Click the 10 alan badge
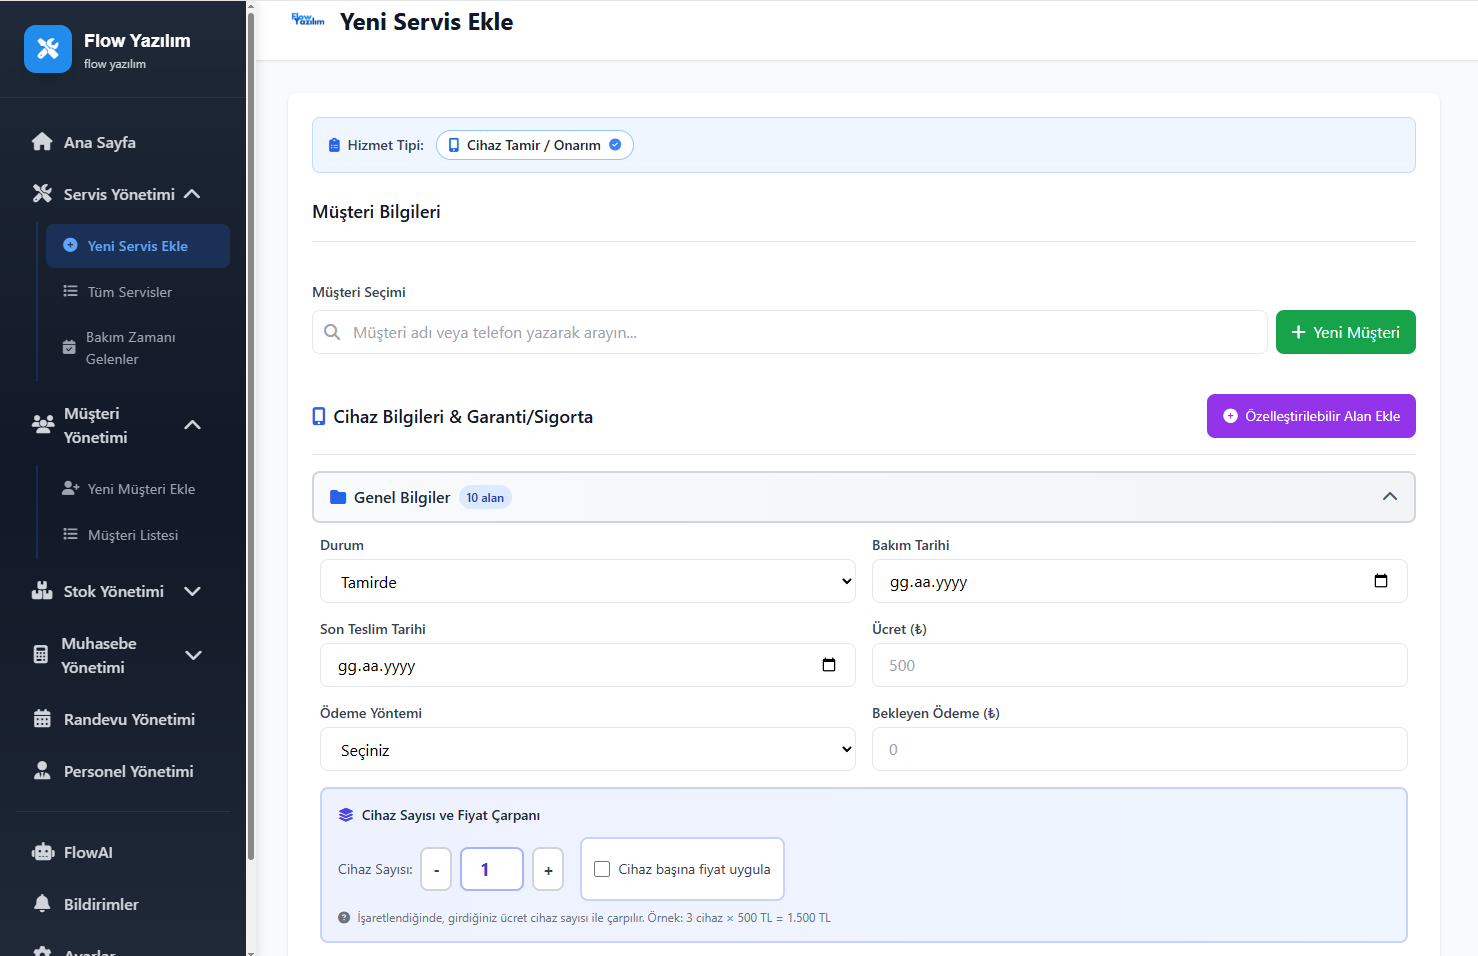This screenshot has height=956, width=1478. click(485, 497)
